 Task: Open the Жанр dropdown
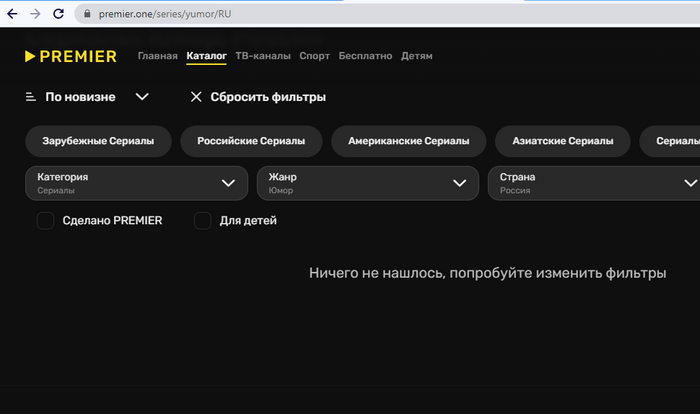[x=367, y=183]
